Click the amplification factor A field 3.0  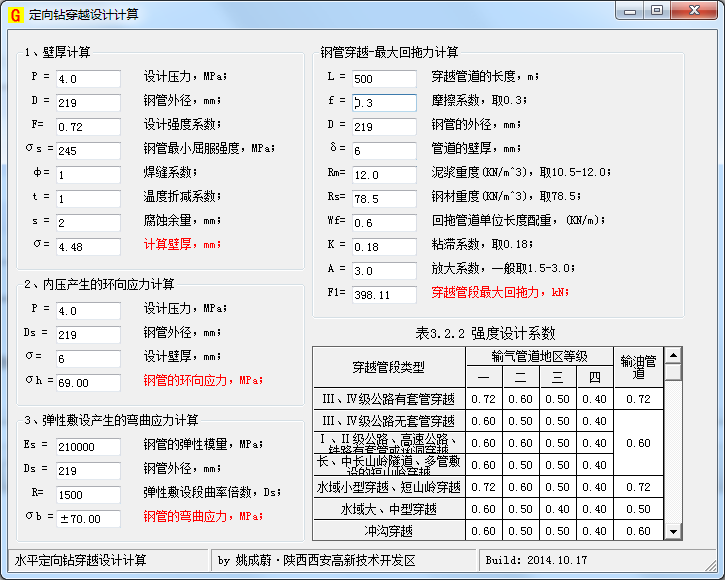384,271
